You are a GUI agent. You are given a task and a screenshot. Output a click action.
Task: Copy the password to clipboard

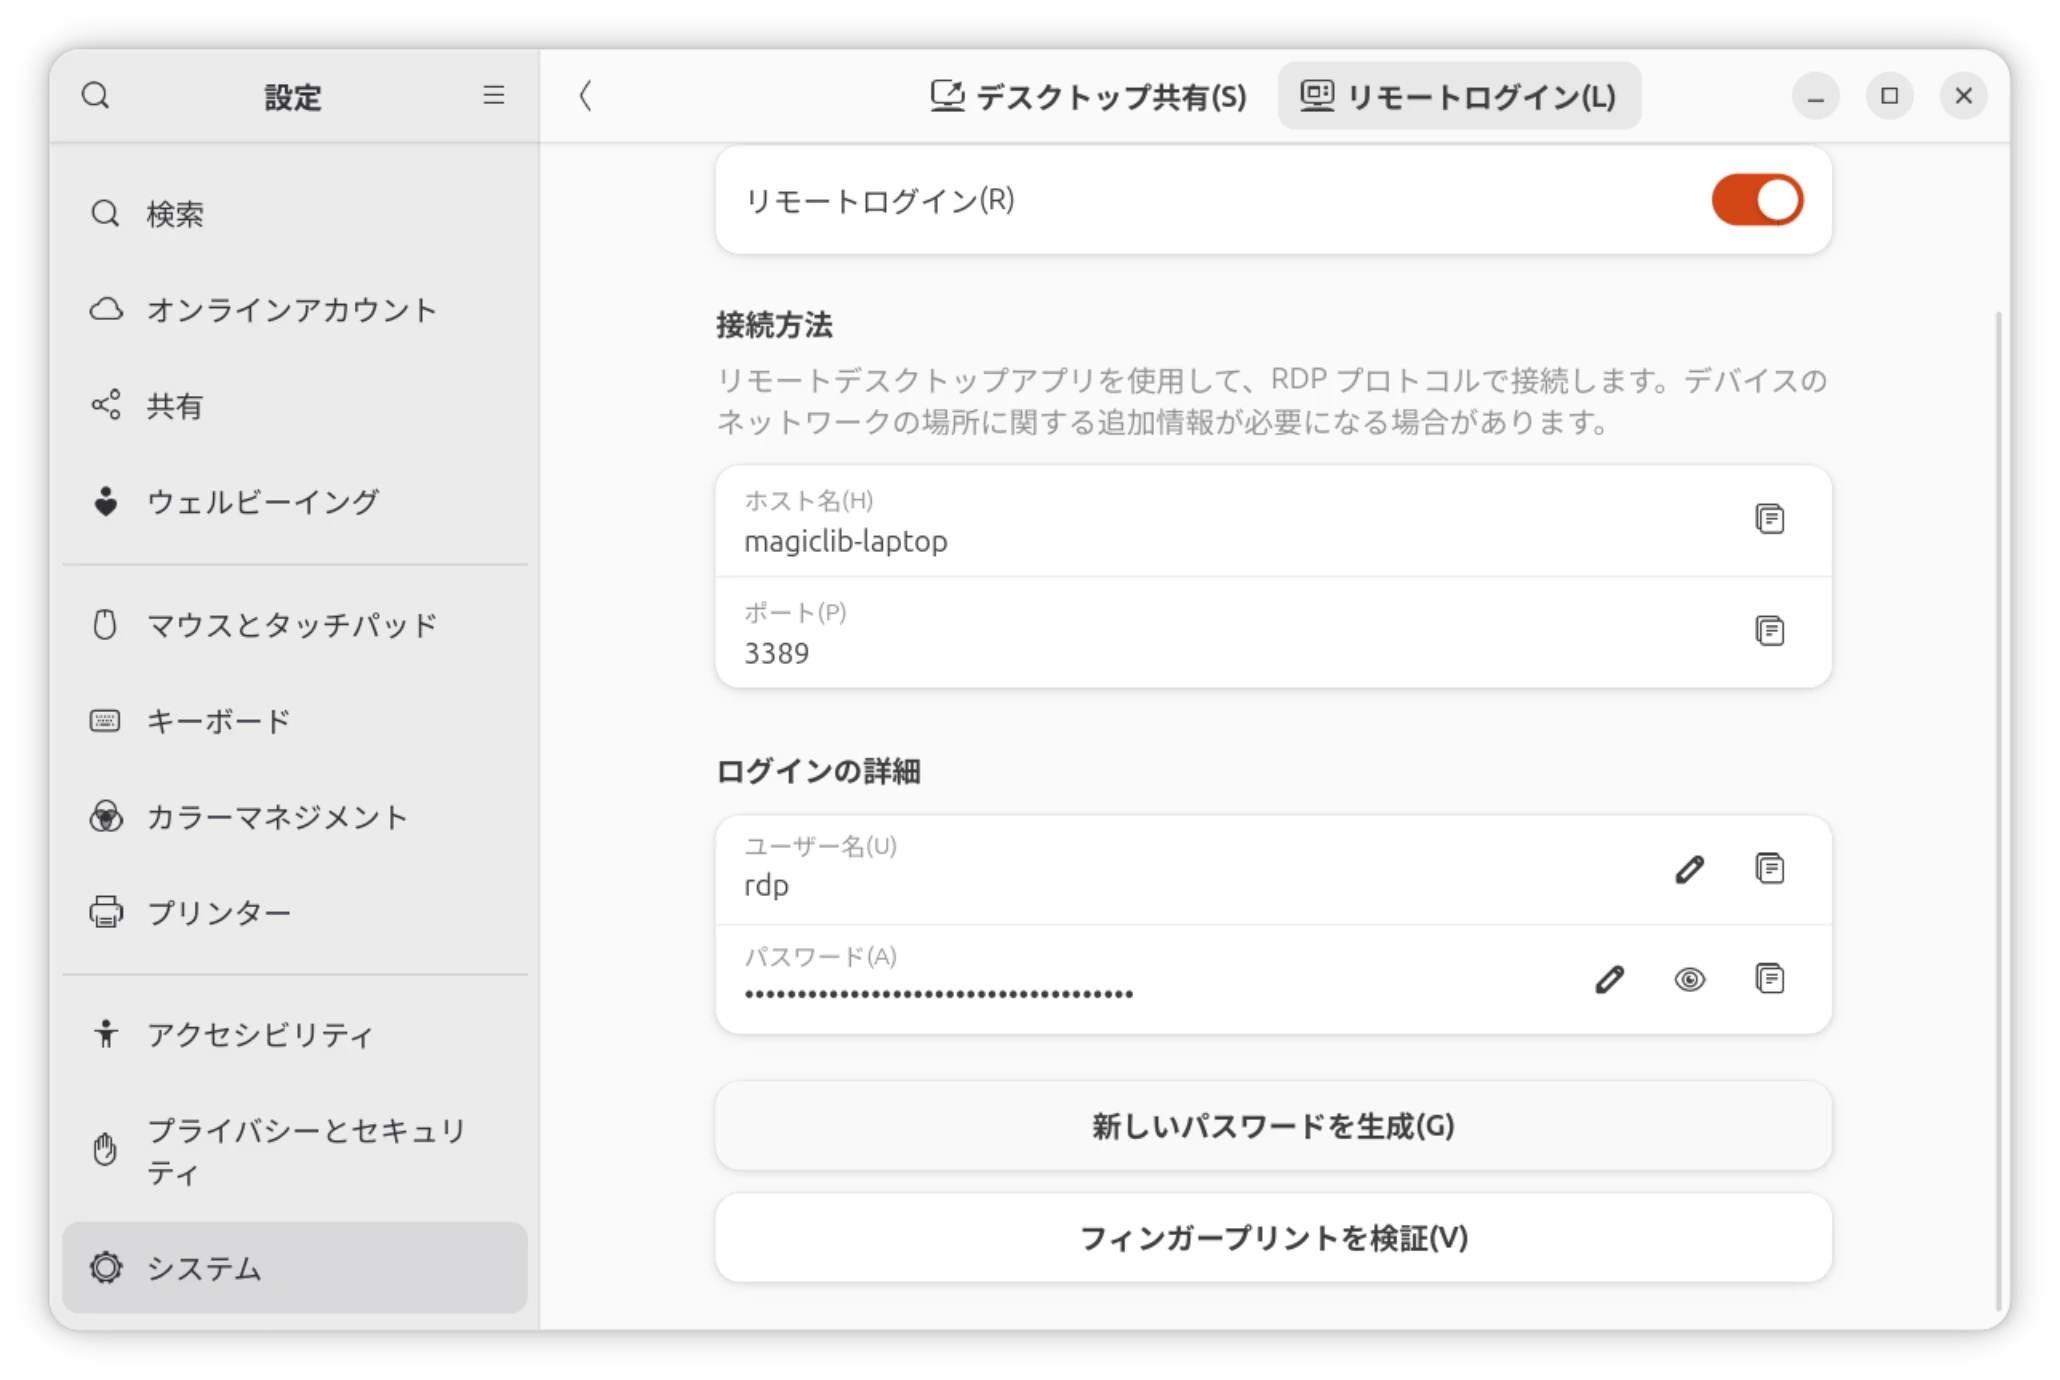coord(1769,978)
